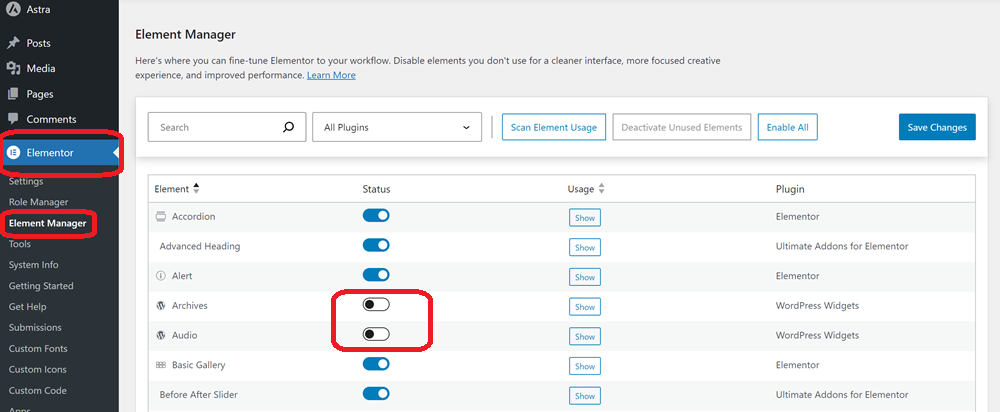Show usage for Accordion
Screen dimensions: 1000x412
coord(585,217)
